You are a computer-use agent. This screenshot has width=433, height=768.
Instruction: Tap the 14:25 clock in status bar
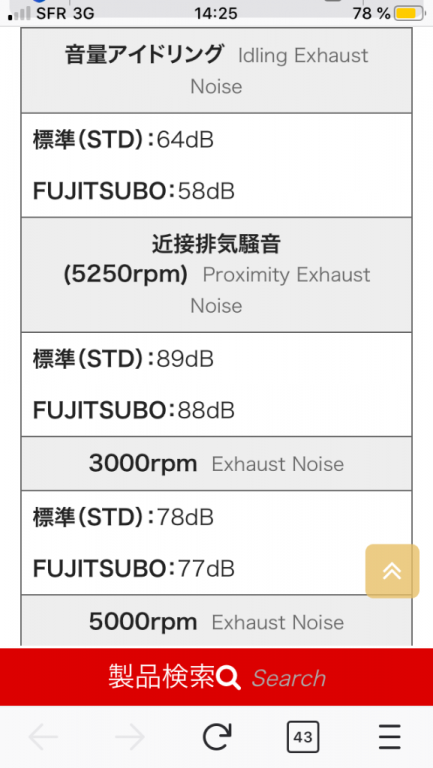point(216,14)
